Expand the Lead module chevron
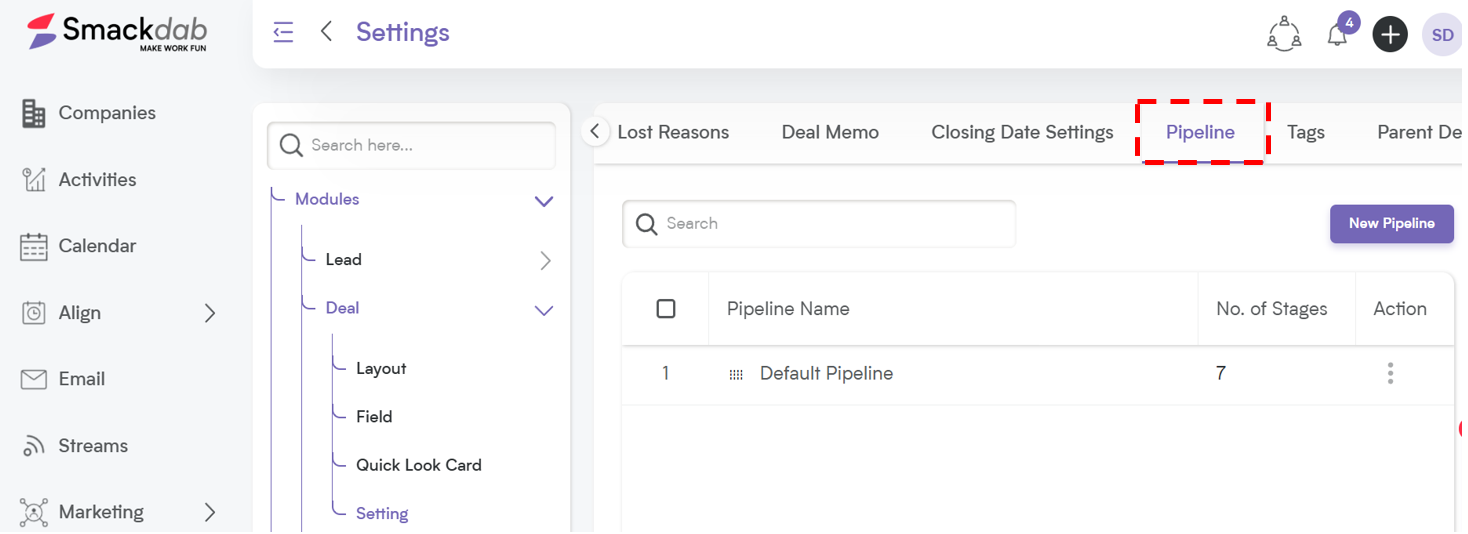1468x534 pixels. [x=545, y=261]
